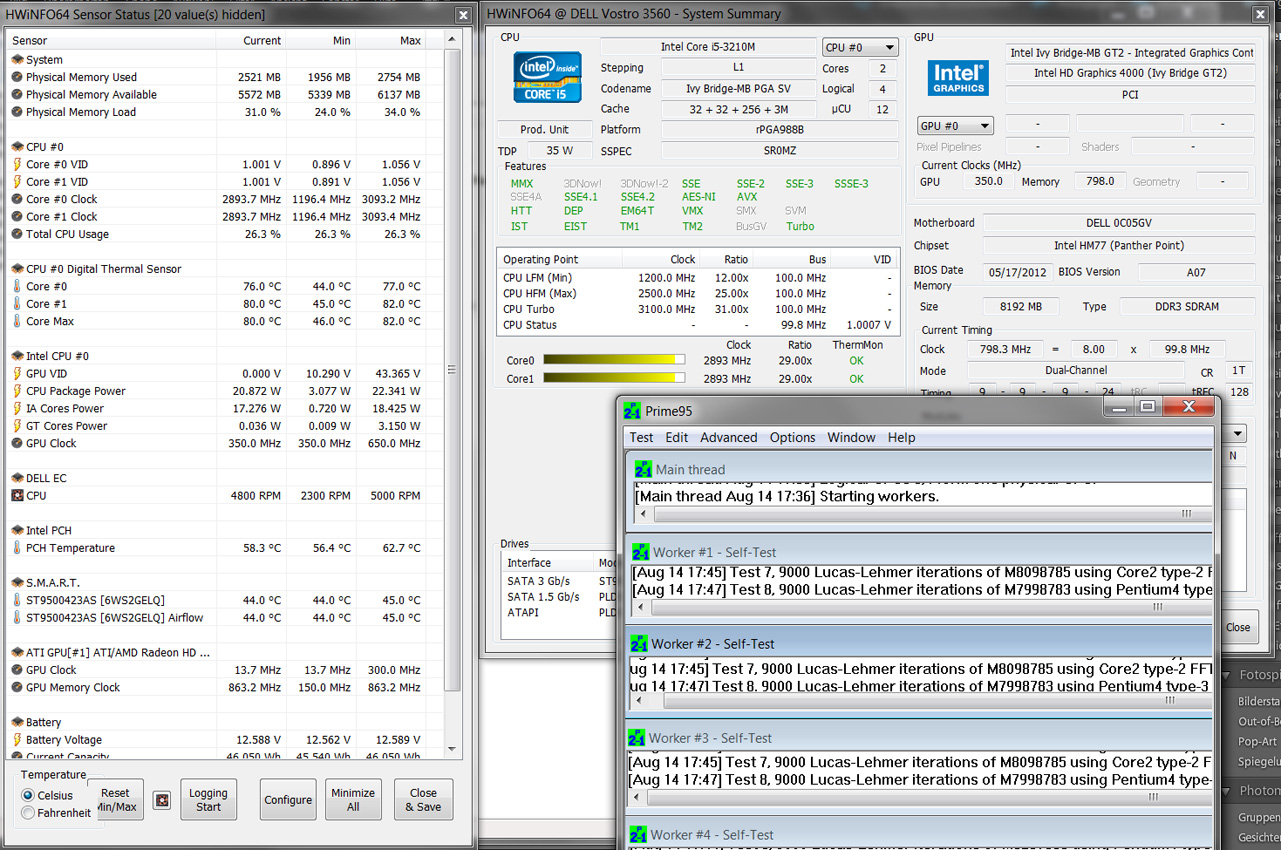This screenshot has height=850, width=1281.
Task: Open sensor settings with Configure button
Action: click(x=288, y=800)
